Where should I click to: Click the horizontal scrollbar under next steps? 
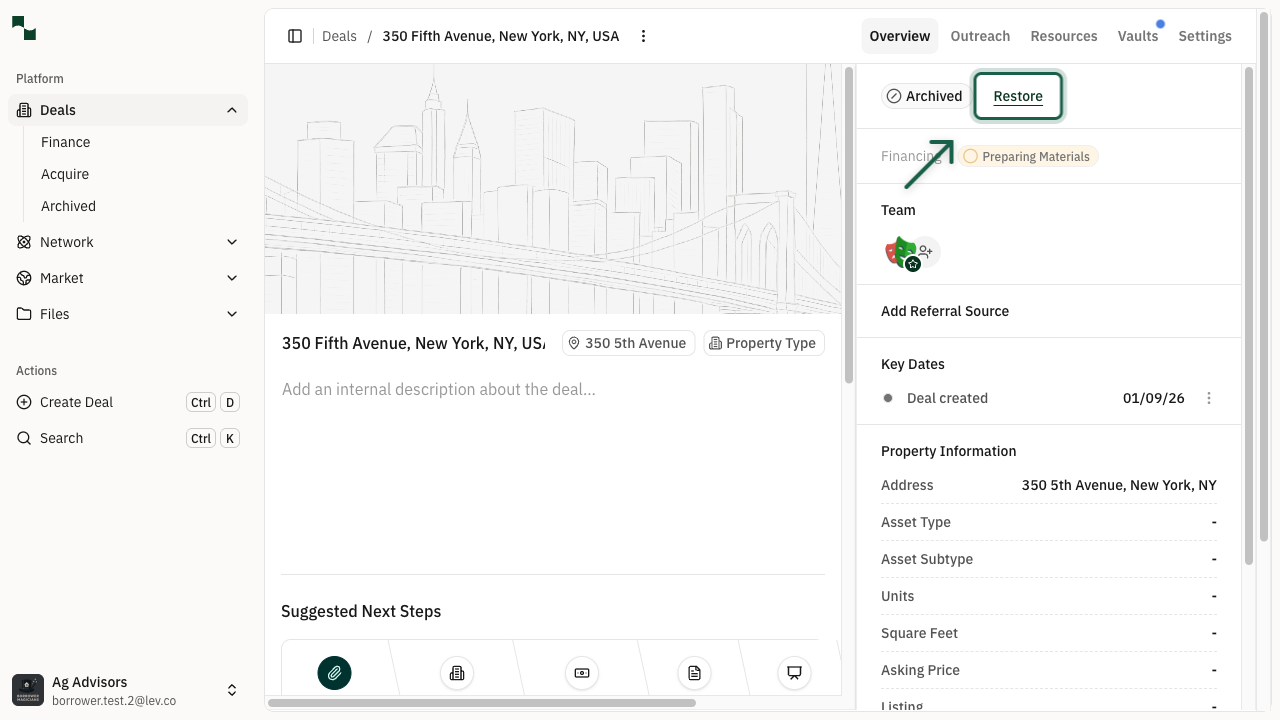pos(481,703)
